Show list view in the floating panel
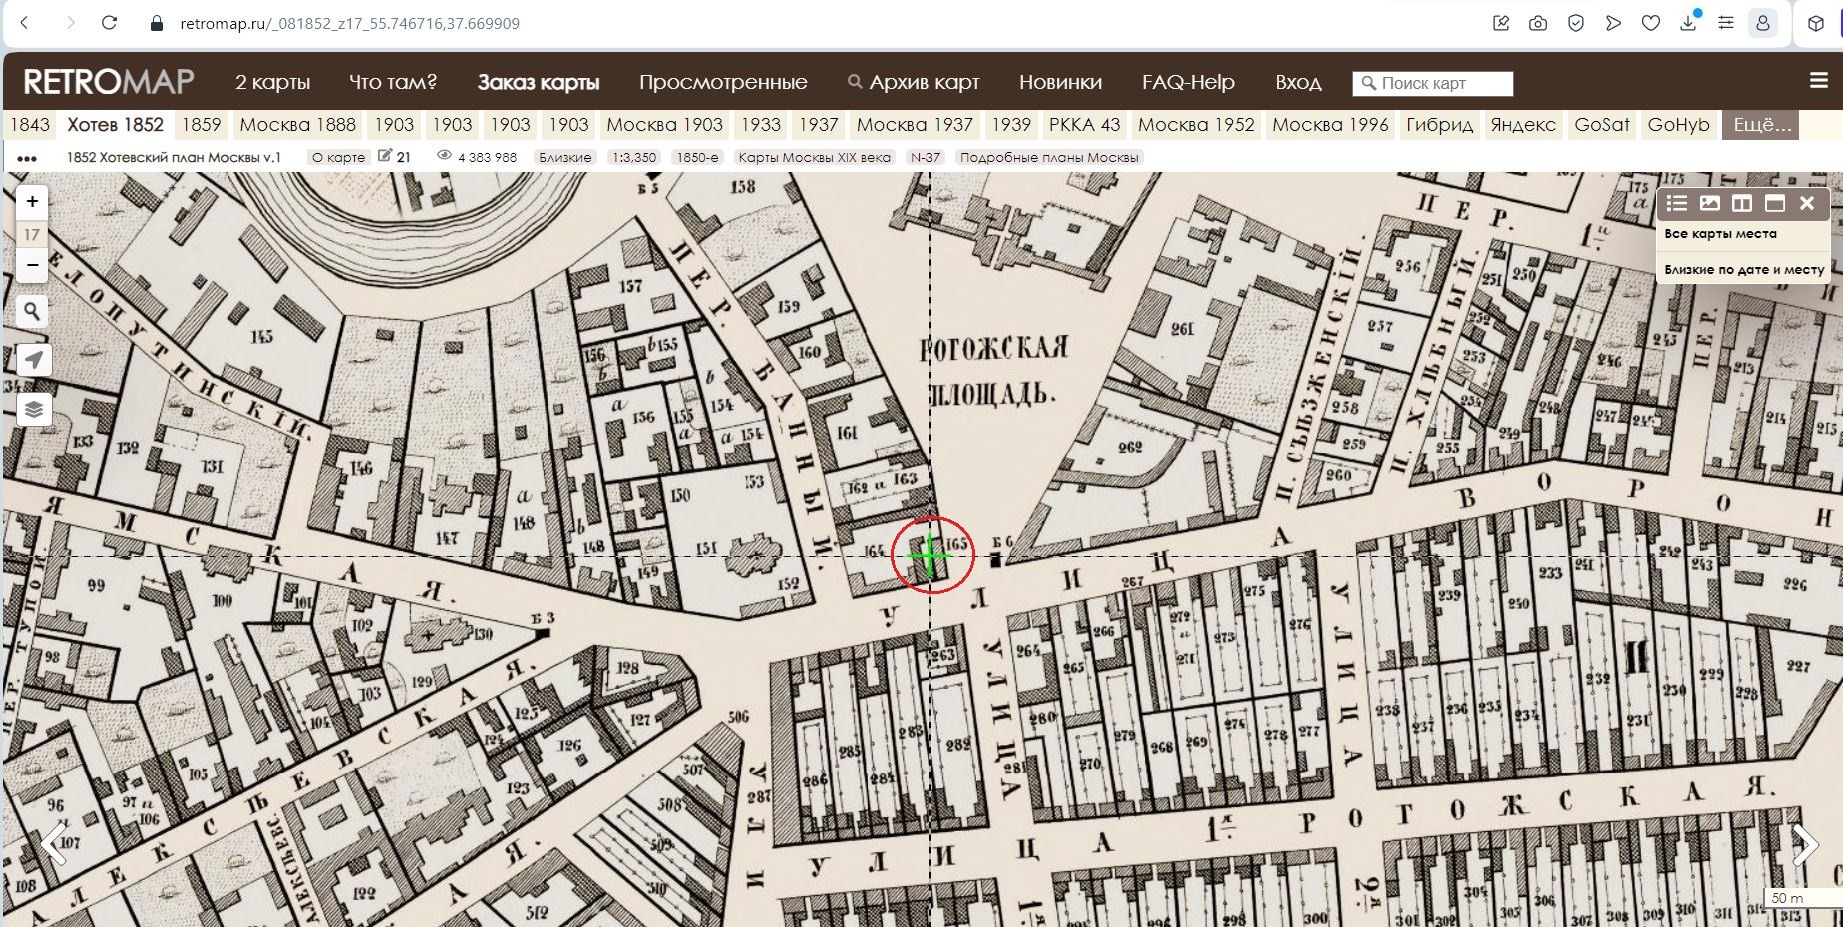This screenshot has height=927, width=1843. [x=1677, y=203]
